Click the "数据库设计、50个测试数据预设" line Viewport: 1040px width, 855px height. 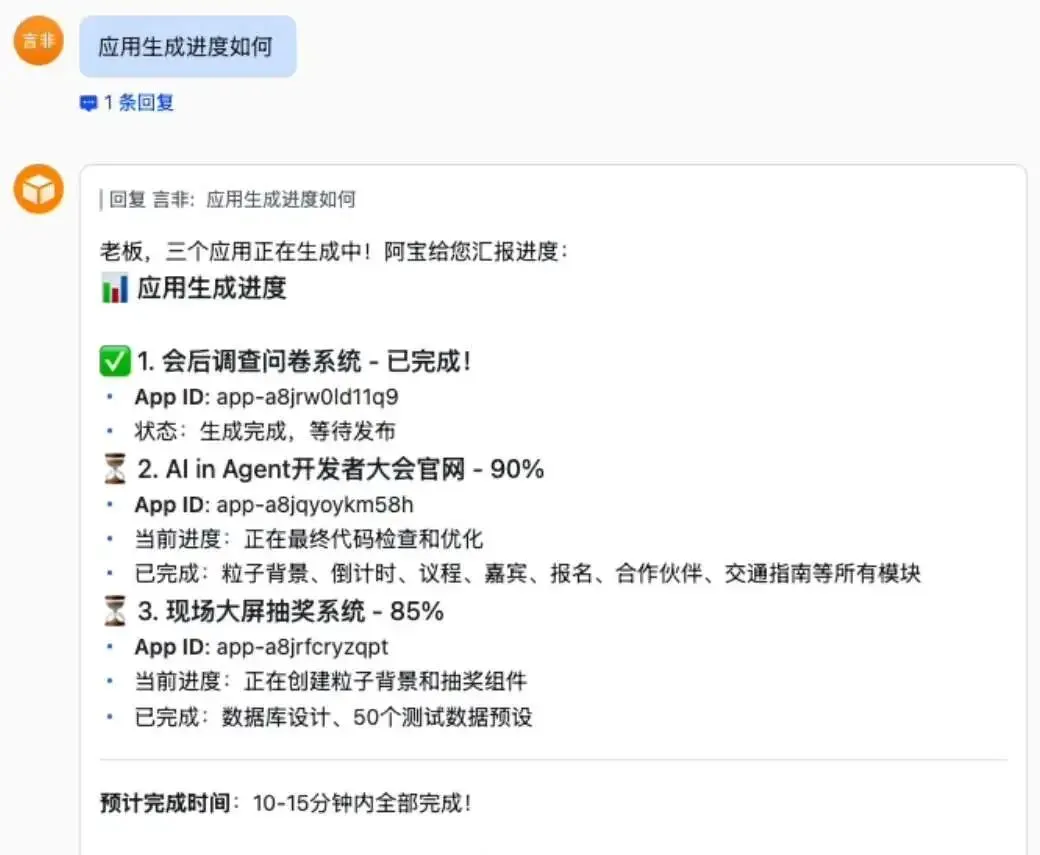[377, 717]
